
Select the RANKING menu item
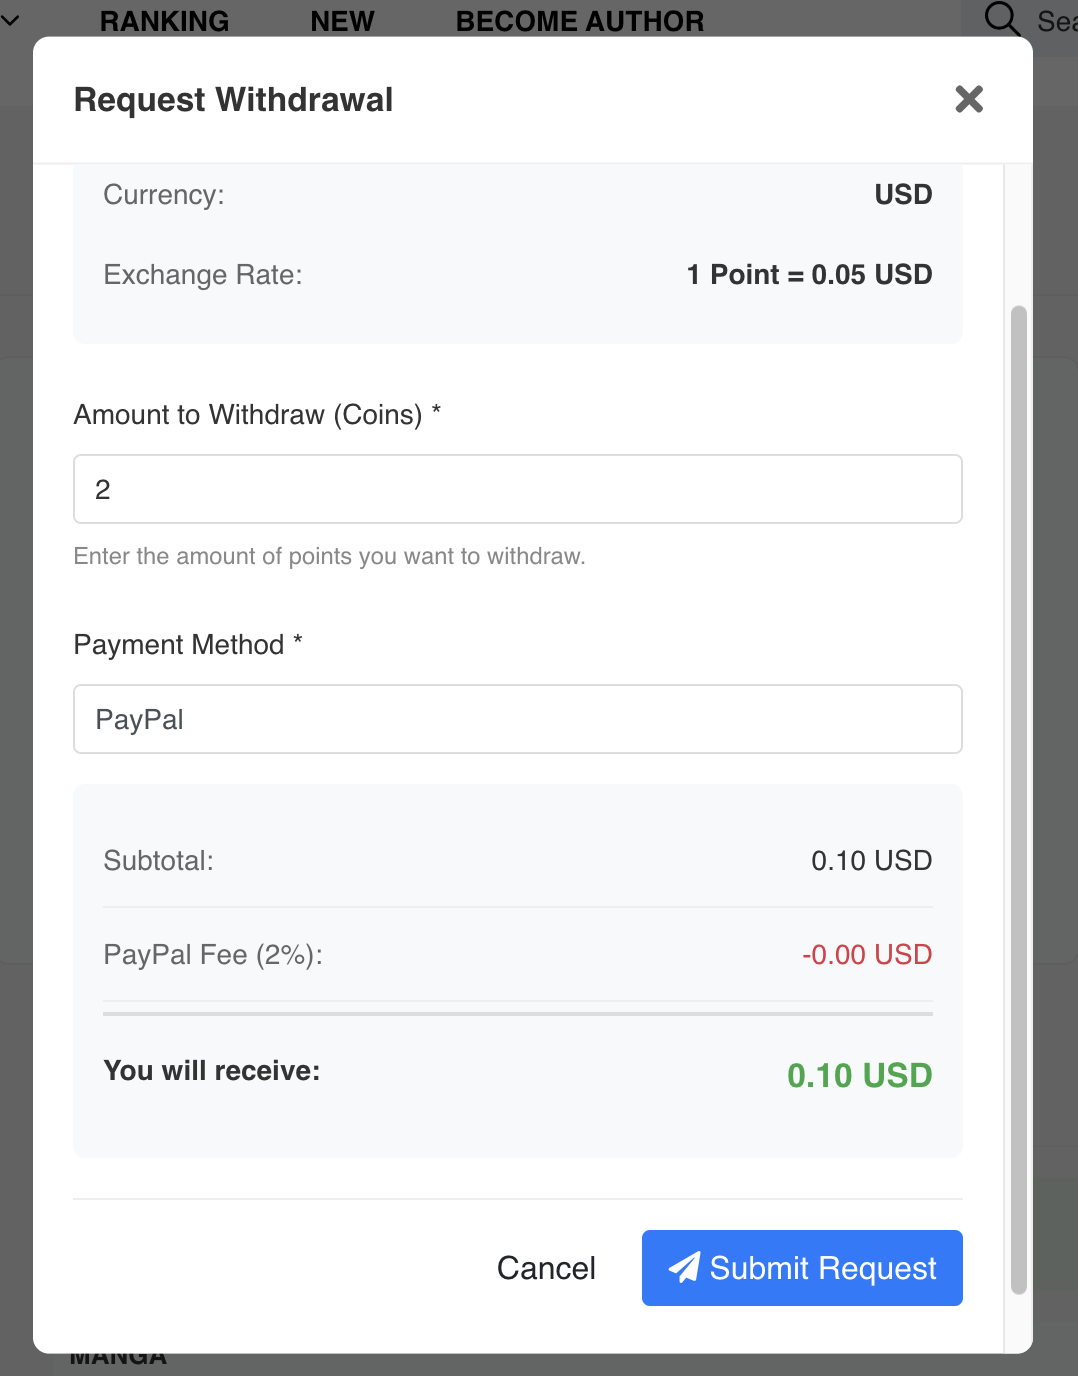[163, 20]
